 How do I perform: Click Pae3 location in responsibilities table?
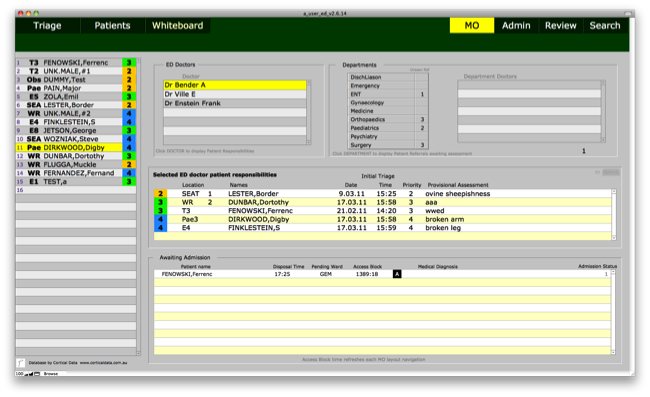pyautogui.click(x=189, y=219)
